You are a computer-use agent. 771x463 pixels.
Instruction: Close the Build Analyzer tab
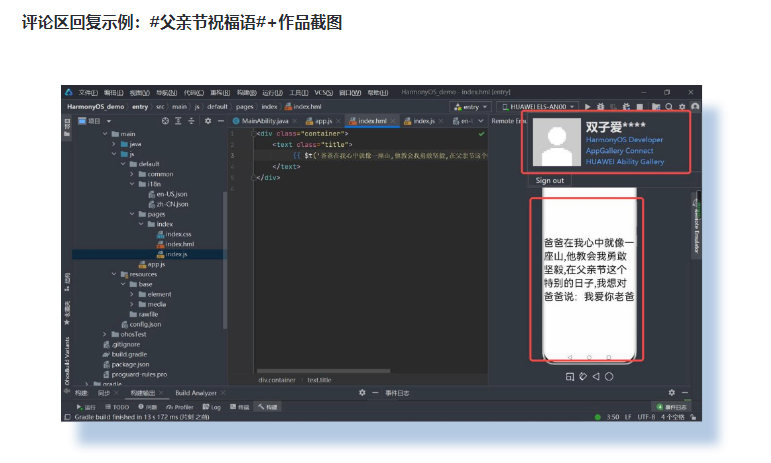[223, 393]
